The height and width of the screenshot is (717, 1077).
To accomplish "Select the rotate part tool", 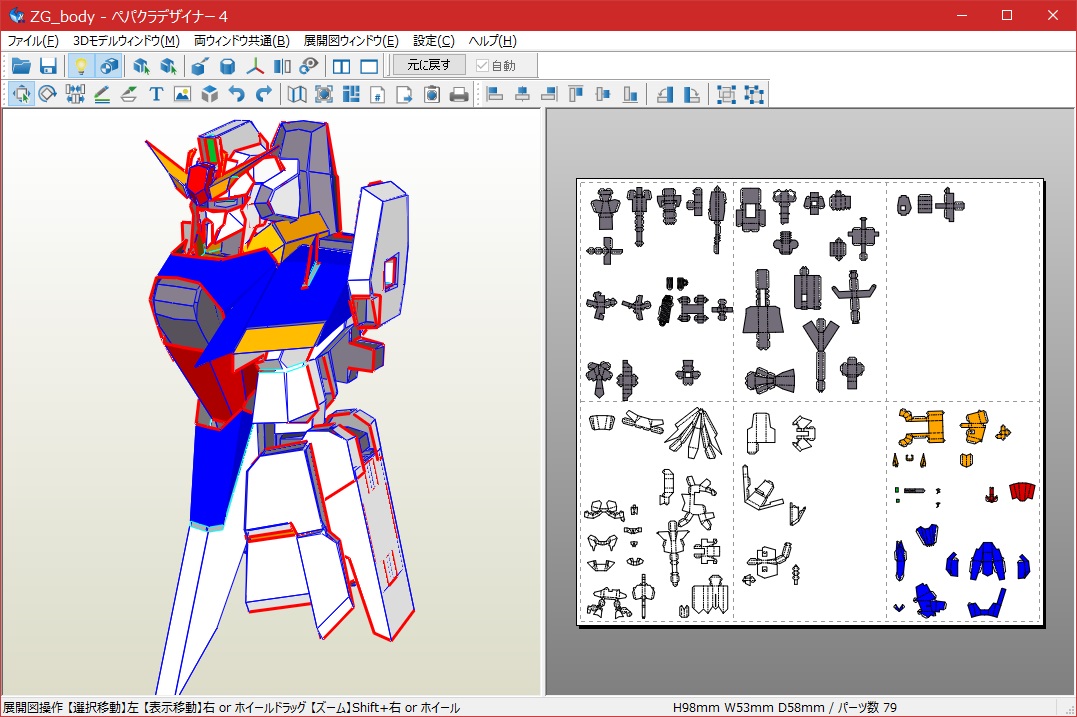I will pyautogui.click(x=47, y=94).
